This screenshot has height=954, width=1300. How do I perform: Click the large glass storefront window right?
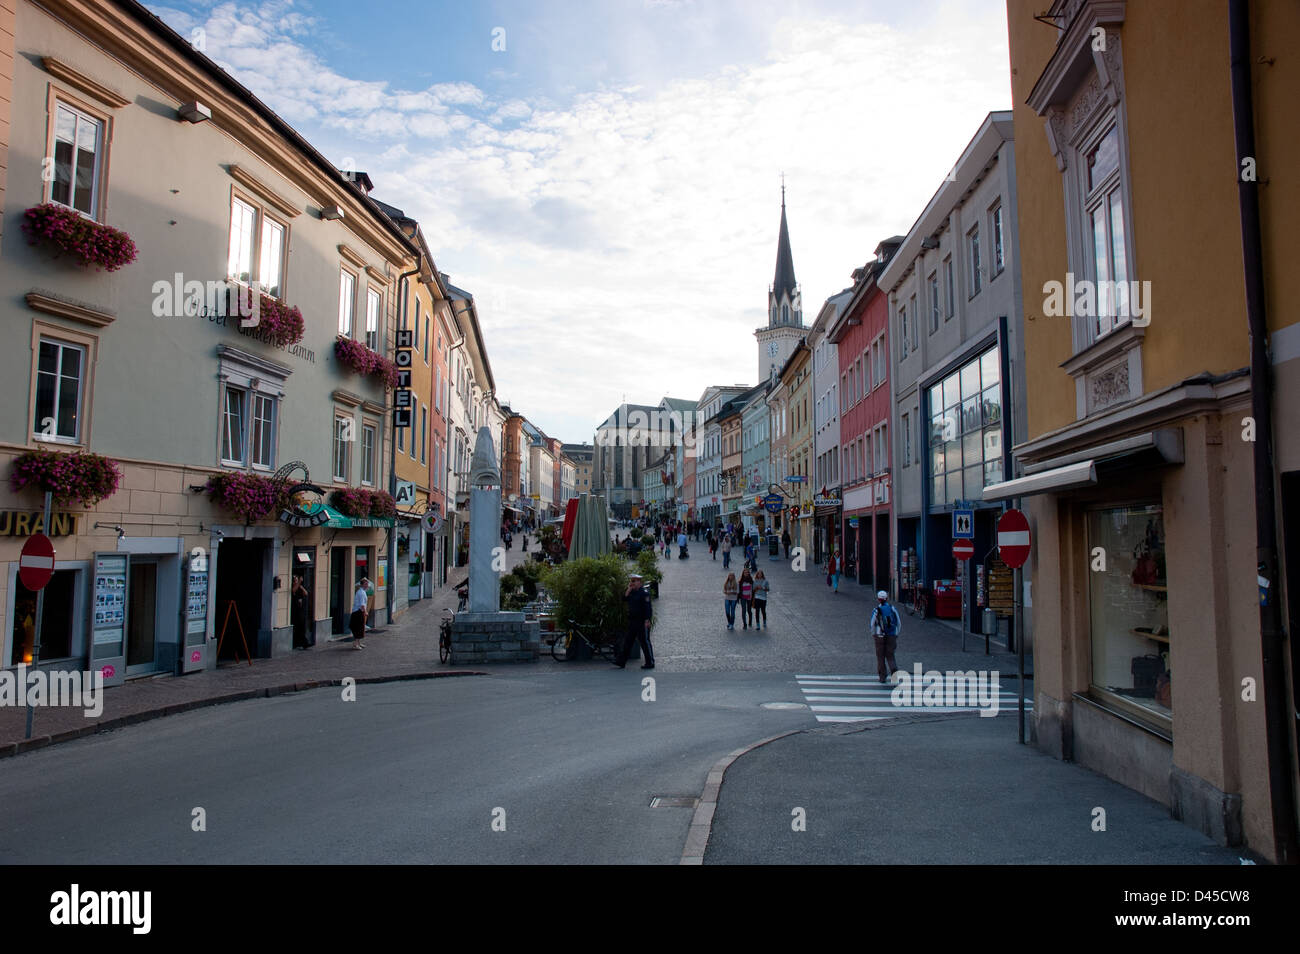[x=964, y=427]
